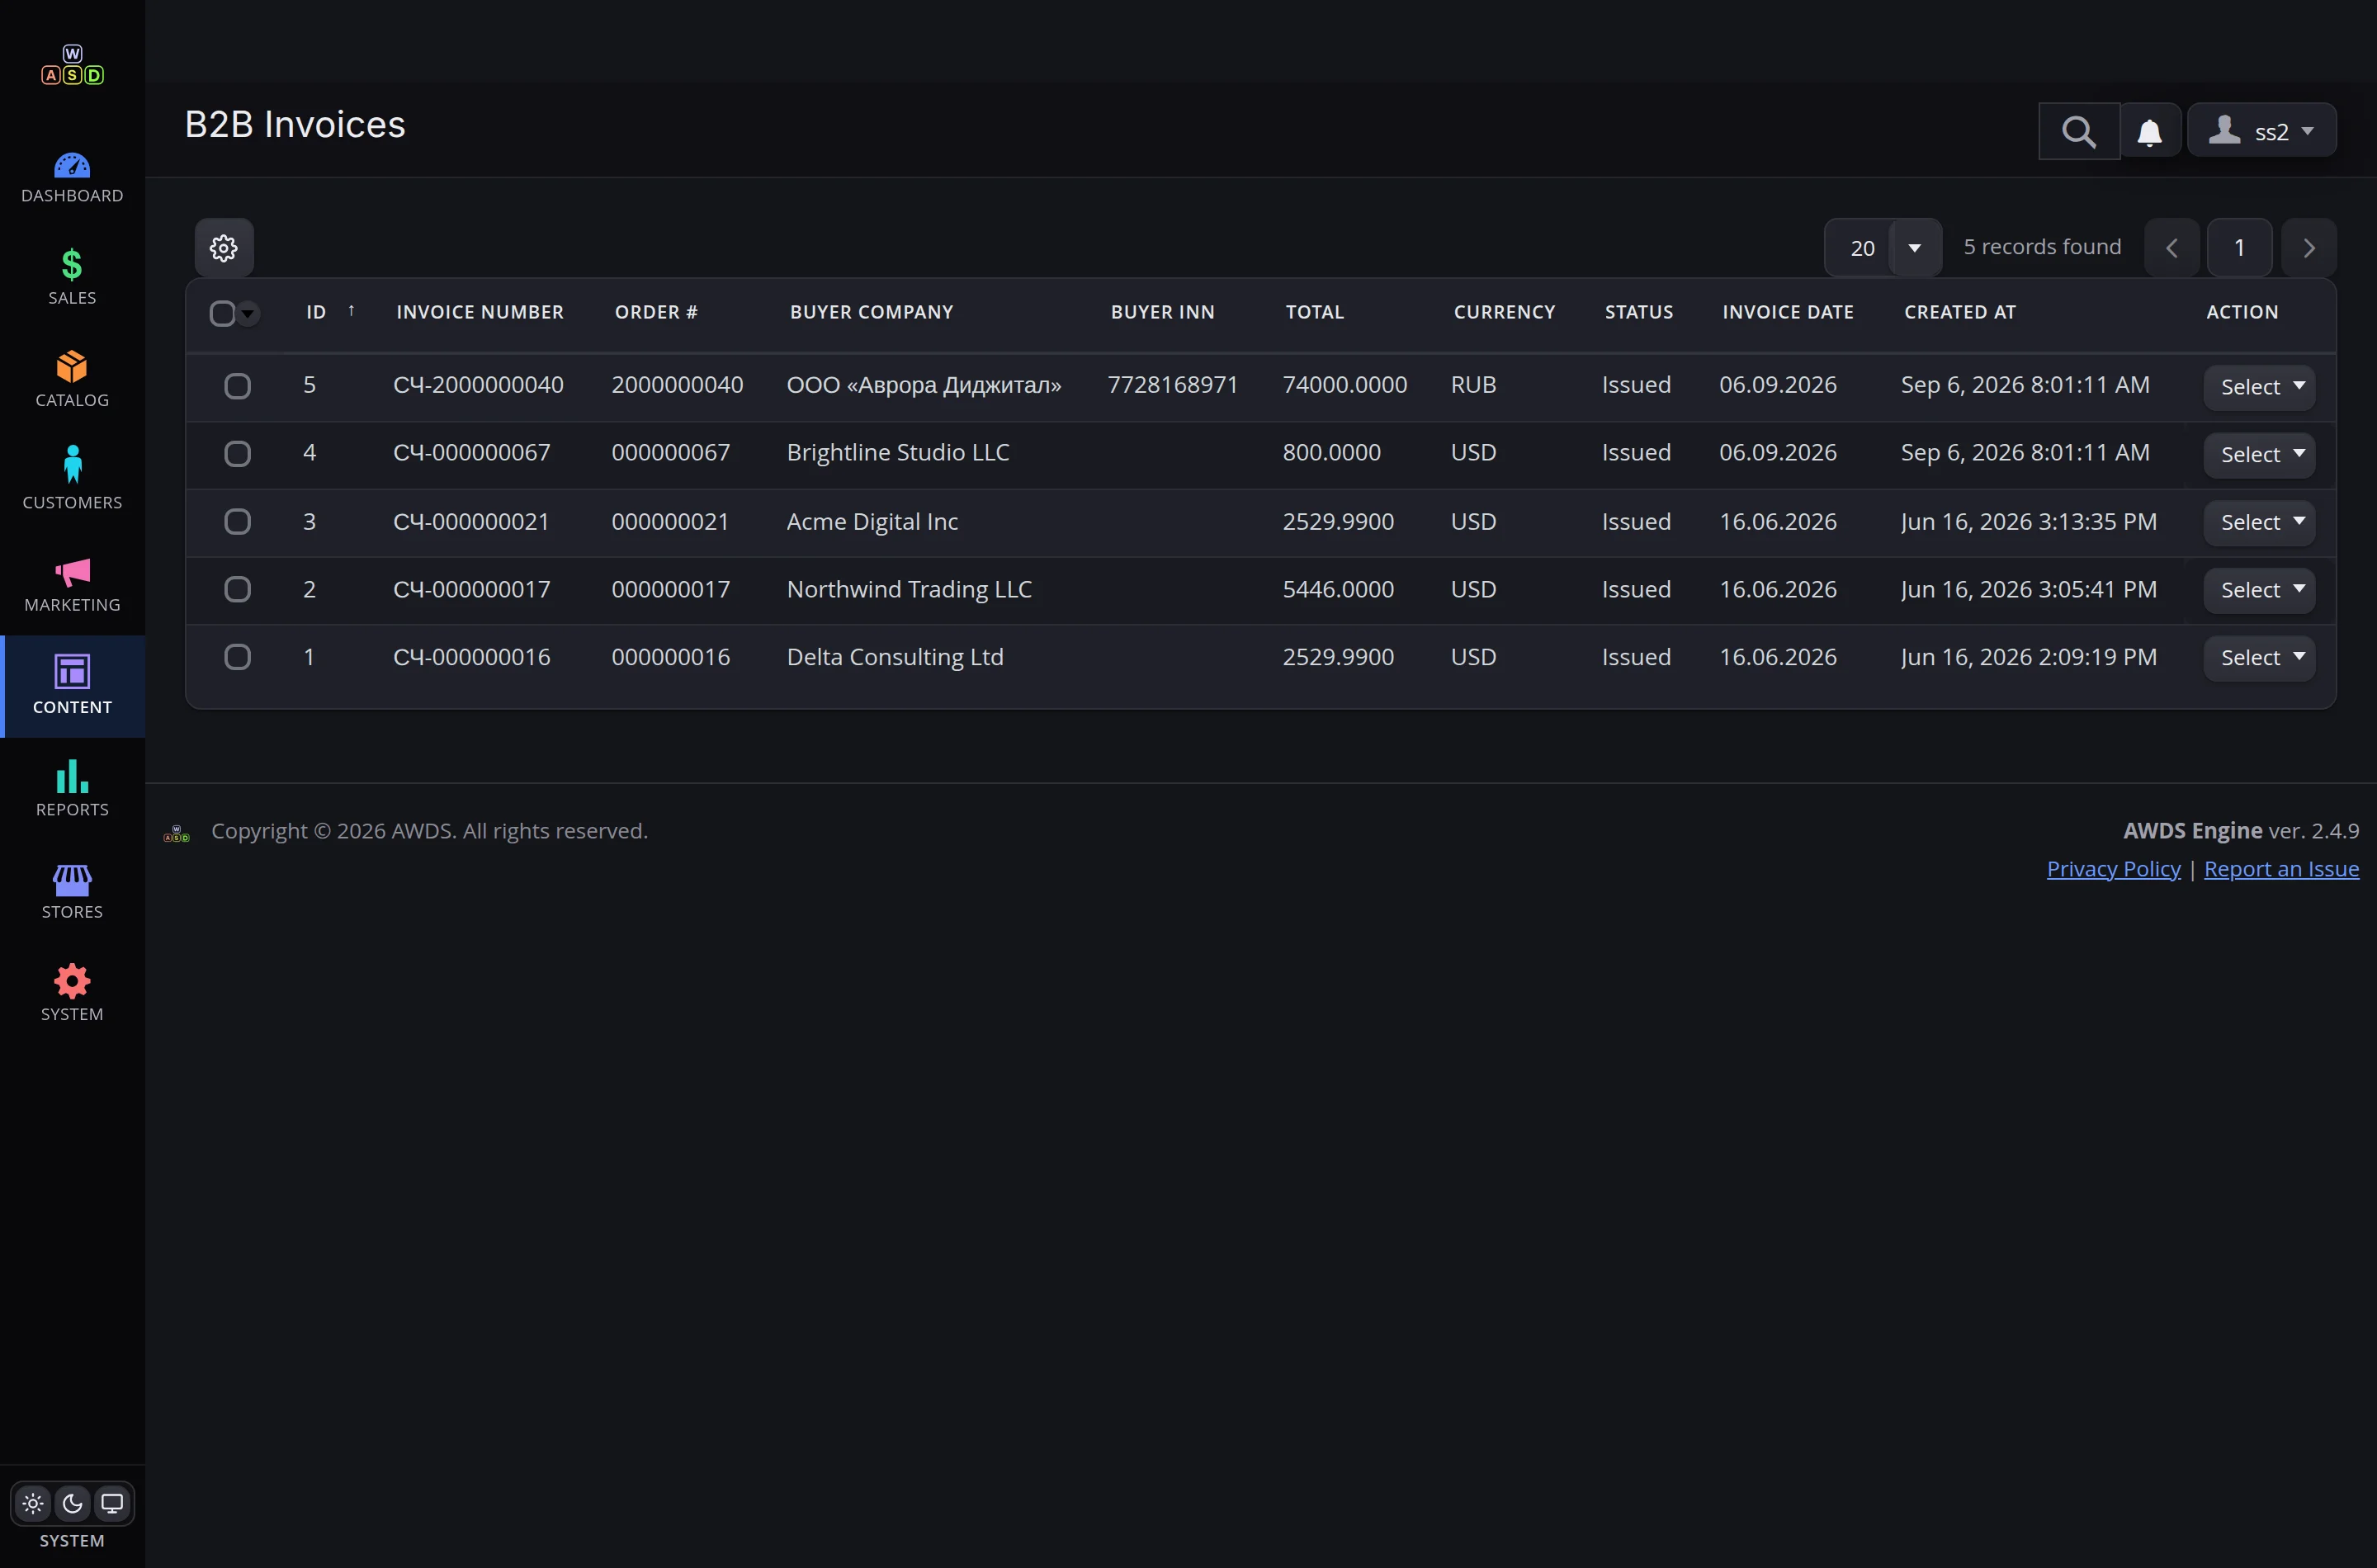Open Select action for Brightline Studio LLC
Image resolution: width=2377 pixels, height=1568 pixels.
pos(2259,454)
